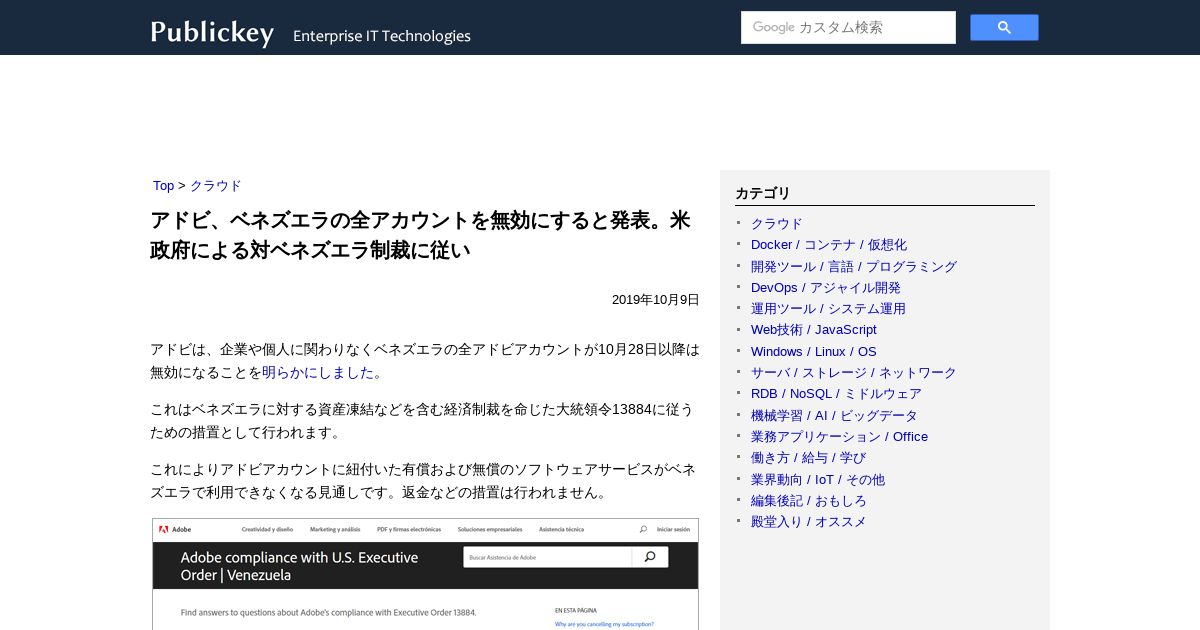Click paragraph mentioning 大統領令13884
The width and height of the screenshot is (1200, 630).
coord(421,421)
